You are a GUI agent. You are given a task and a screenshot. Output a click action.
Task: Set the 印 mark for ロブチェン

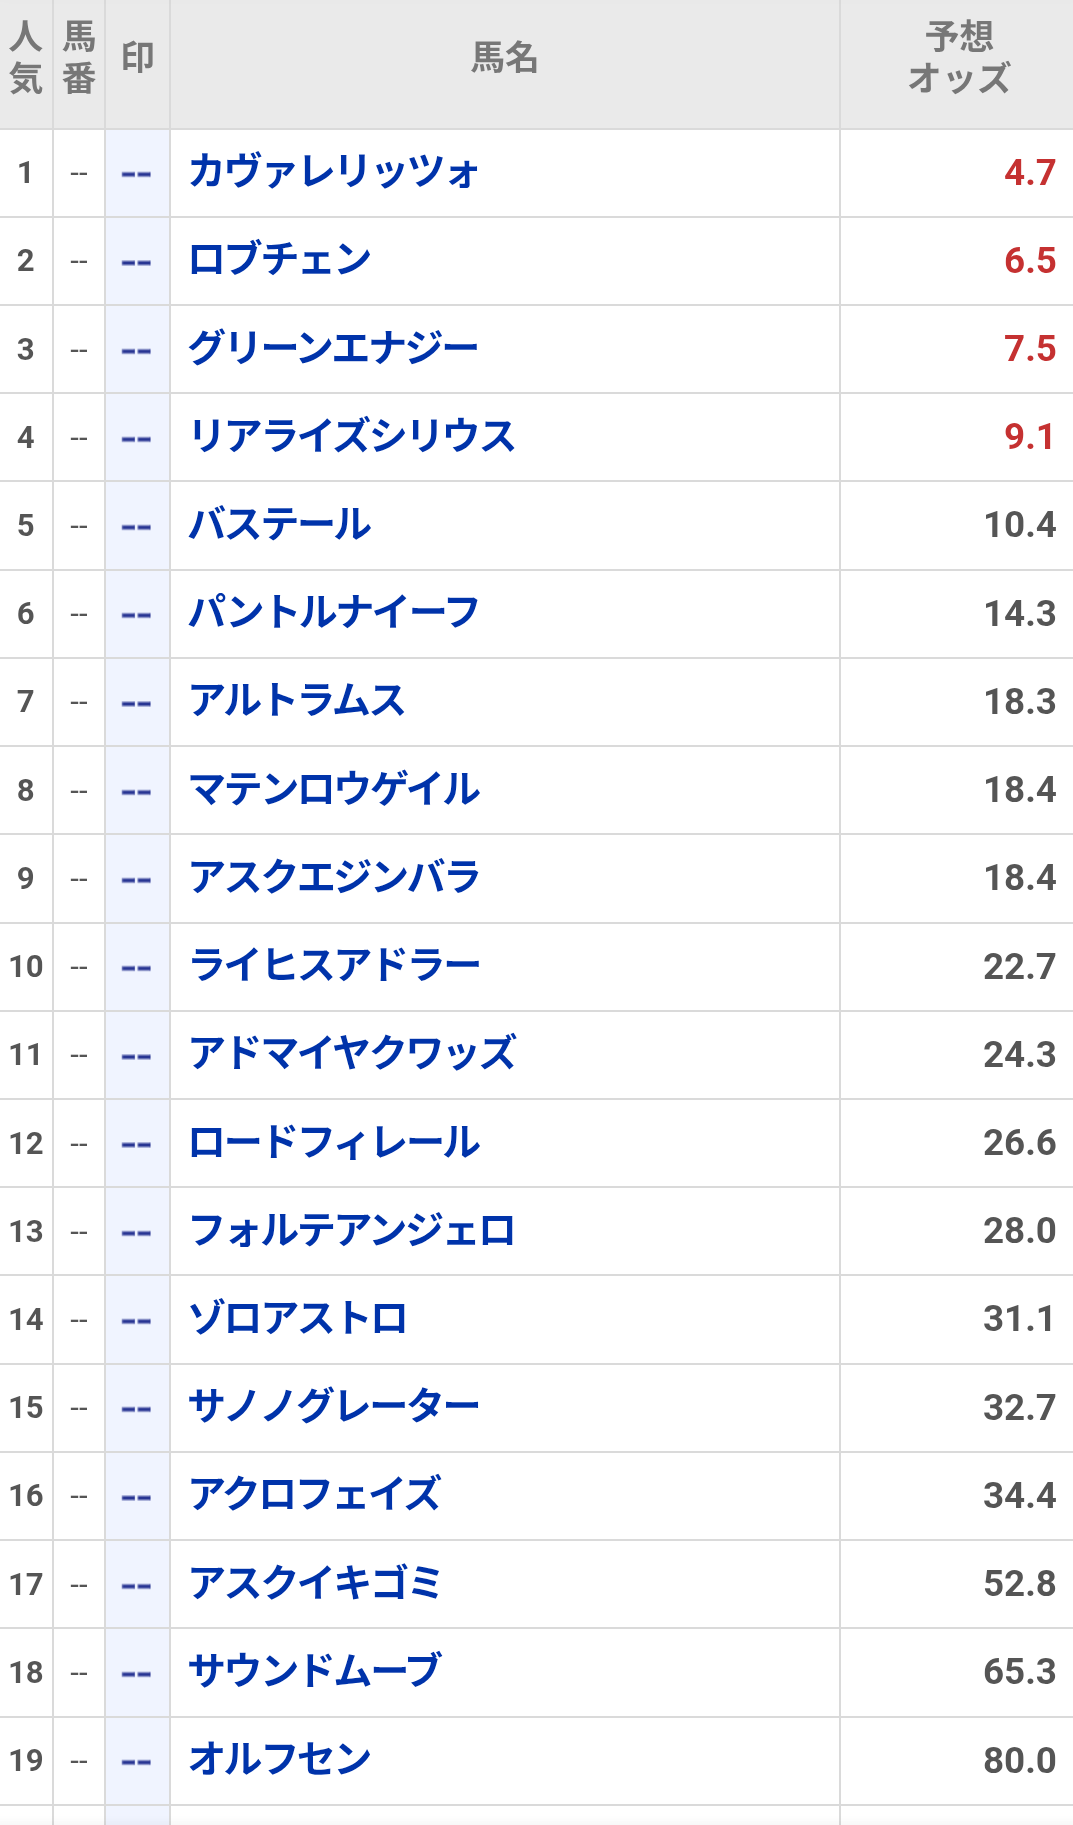(137, 262)
